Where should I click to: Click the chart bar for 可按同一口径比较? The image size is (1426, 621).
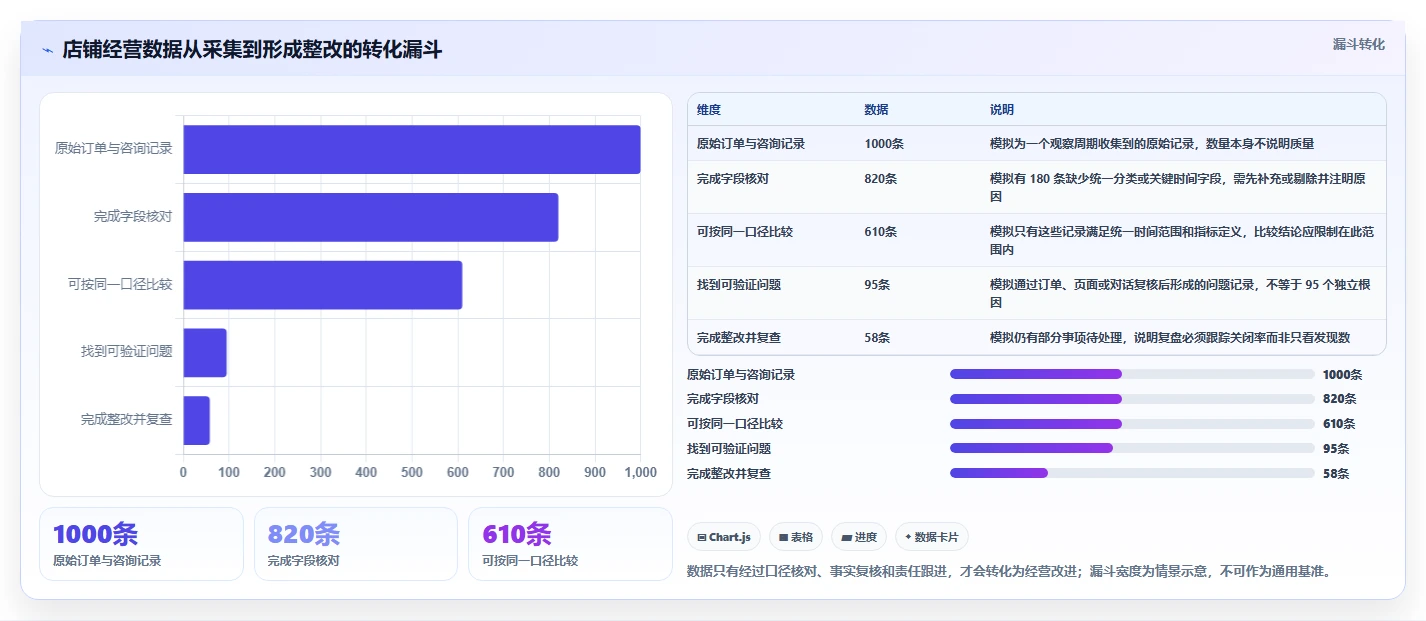click(x=323, y=285)
